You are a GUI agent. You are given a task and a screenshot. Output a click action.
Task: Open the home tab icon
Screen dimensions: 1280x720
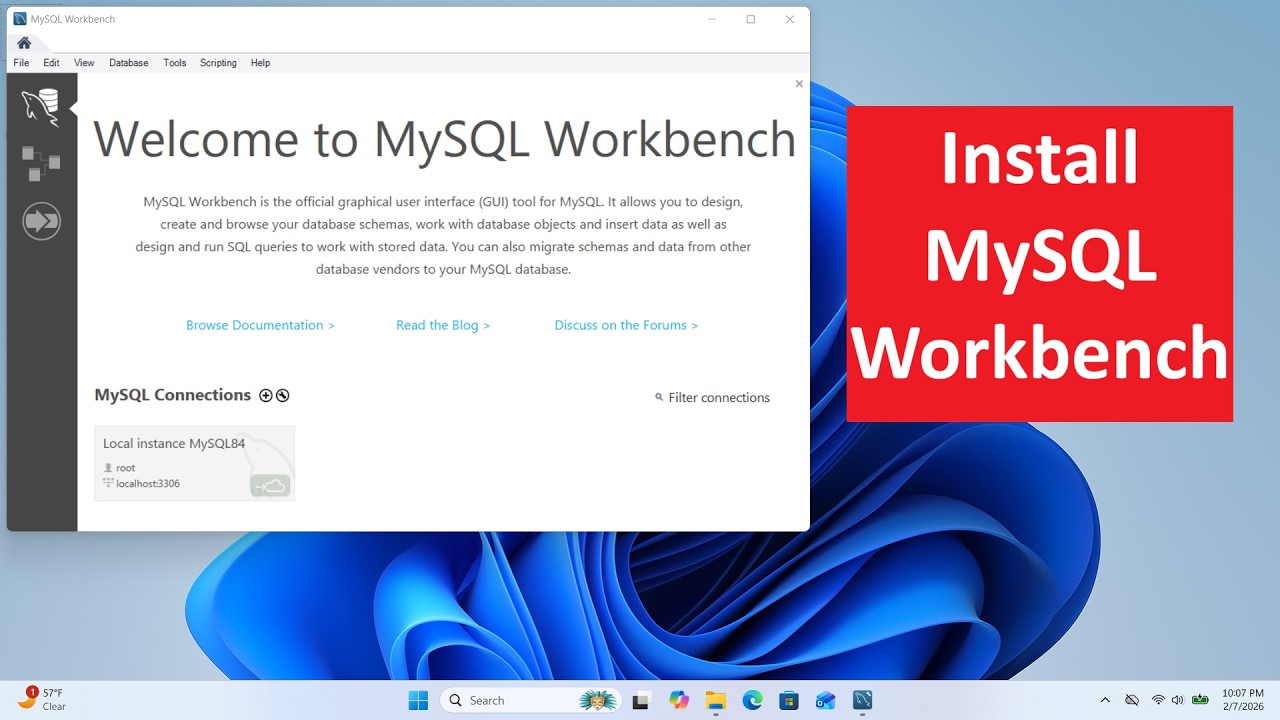point(24,43)
